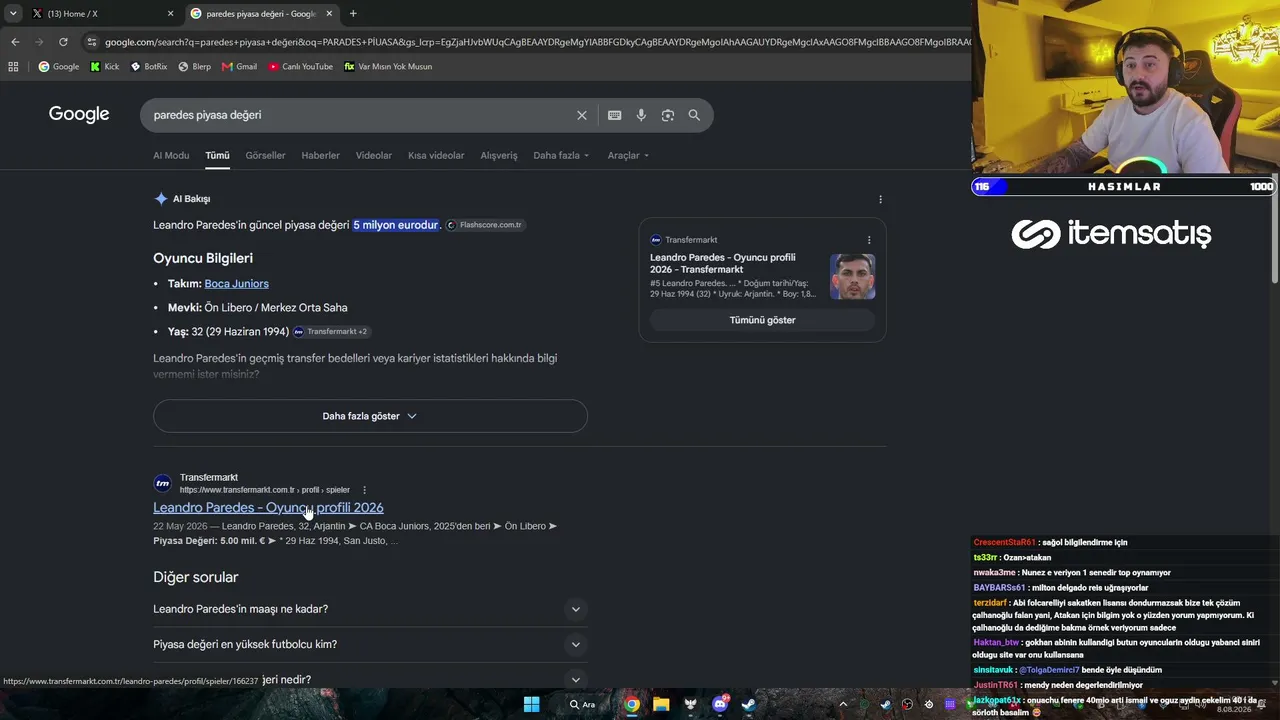Open the Araçlar dropdown

628,156
